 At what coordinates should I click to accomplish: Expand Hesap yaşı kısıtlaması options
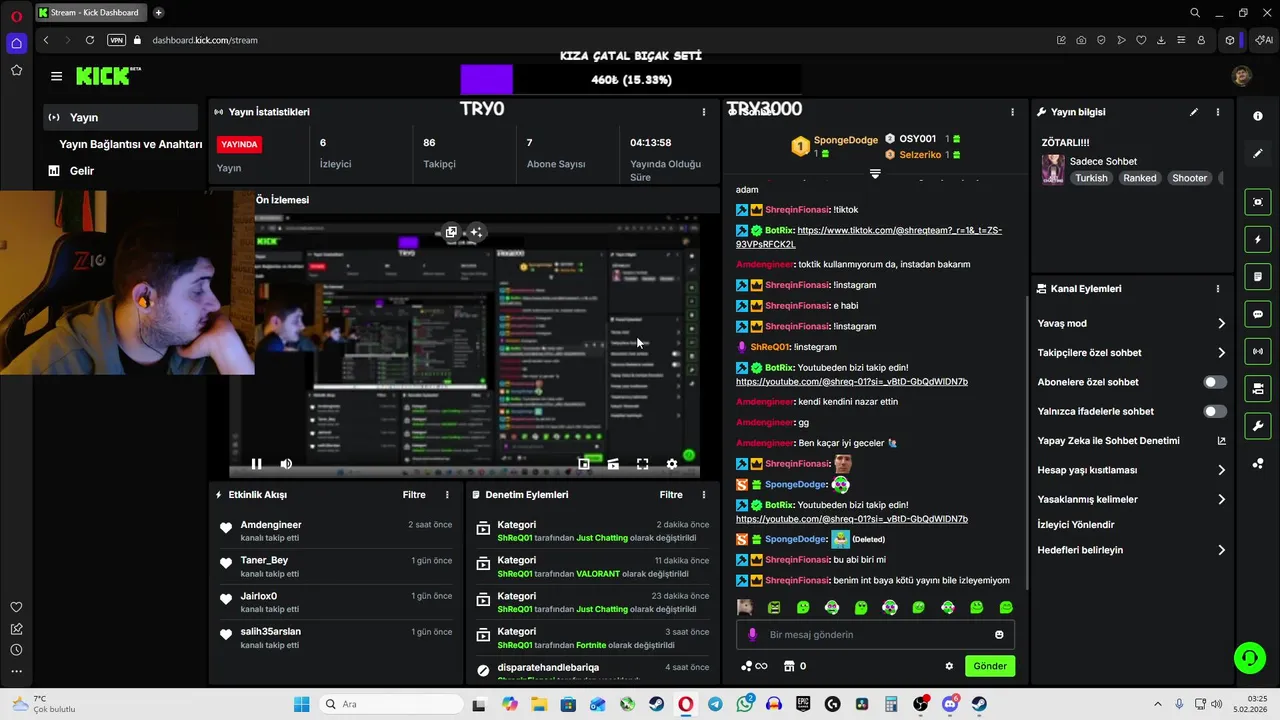click(1221, 470)
